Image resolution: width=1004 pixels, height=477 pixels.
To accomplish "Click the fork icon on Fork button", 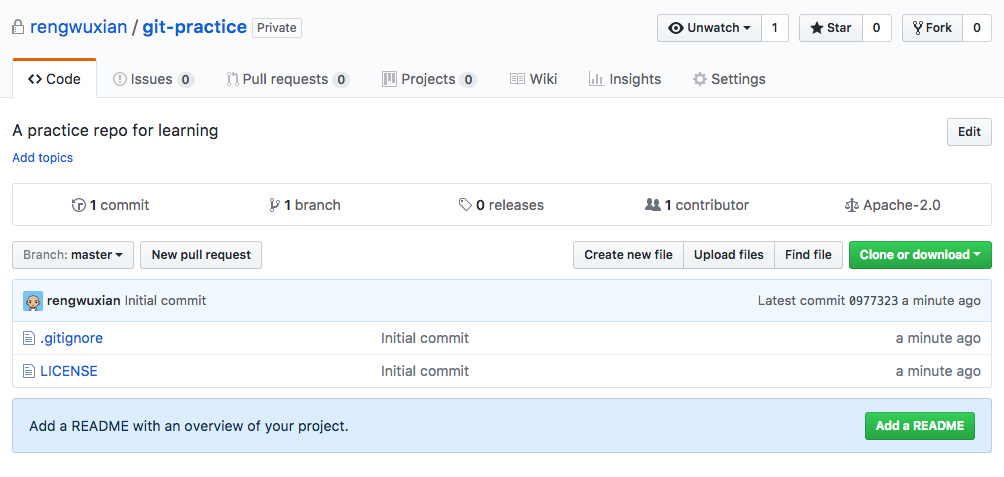I will (918, 28).
